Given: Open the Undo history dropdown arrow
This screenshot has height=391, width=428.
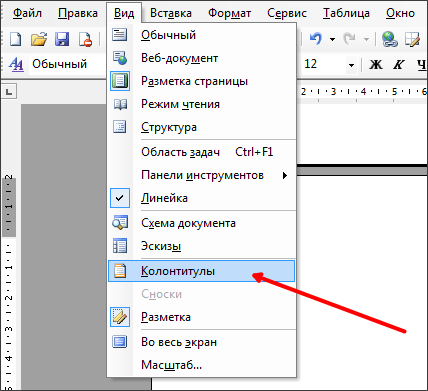Looking at the screenshot, I should (x=332, y=39).
